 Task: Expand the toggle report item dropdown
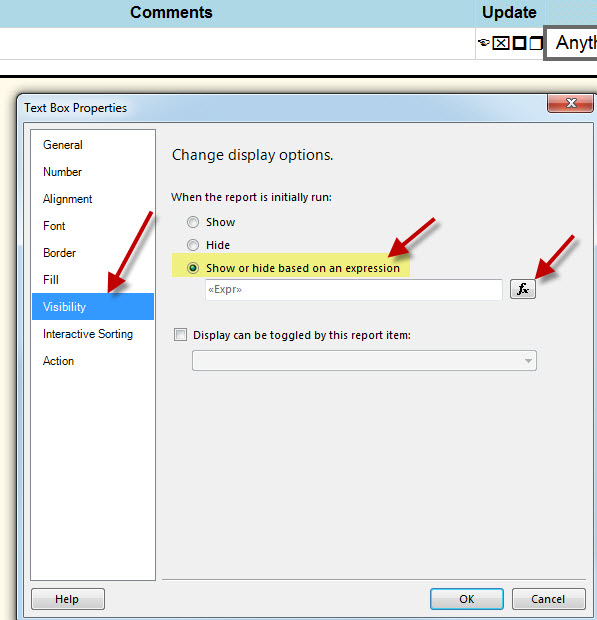point(364,360)
